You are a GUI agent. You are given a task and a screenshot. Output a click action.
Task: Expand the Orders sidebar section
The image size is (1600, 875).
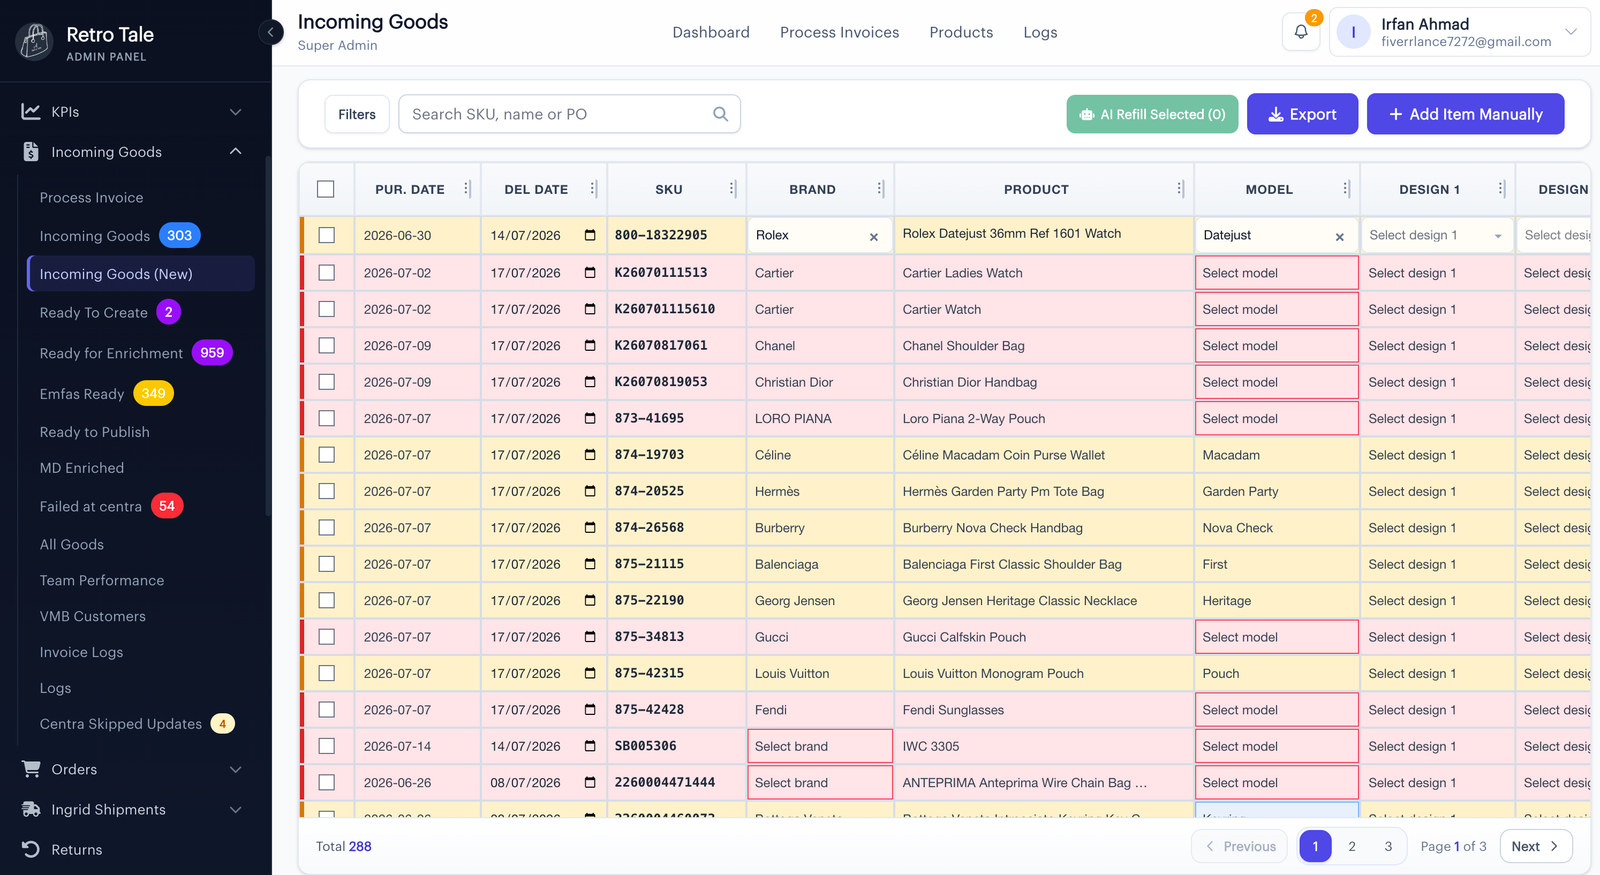236,770
